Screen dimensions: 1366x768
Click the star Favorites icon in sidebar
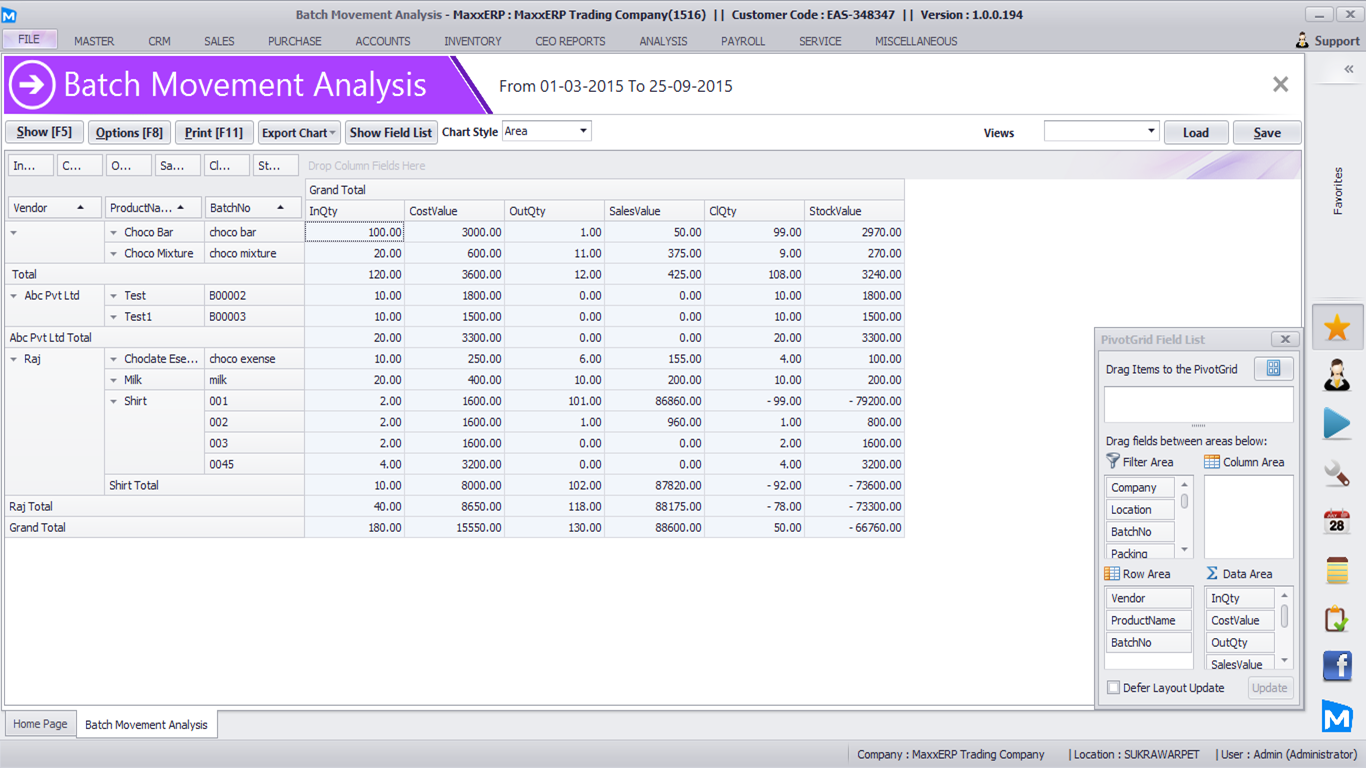(1337, 328)
